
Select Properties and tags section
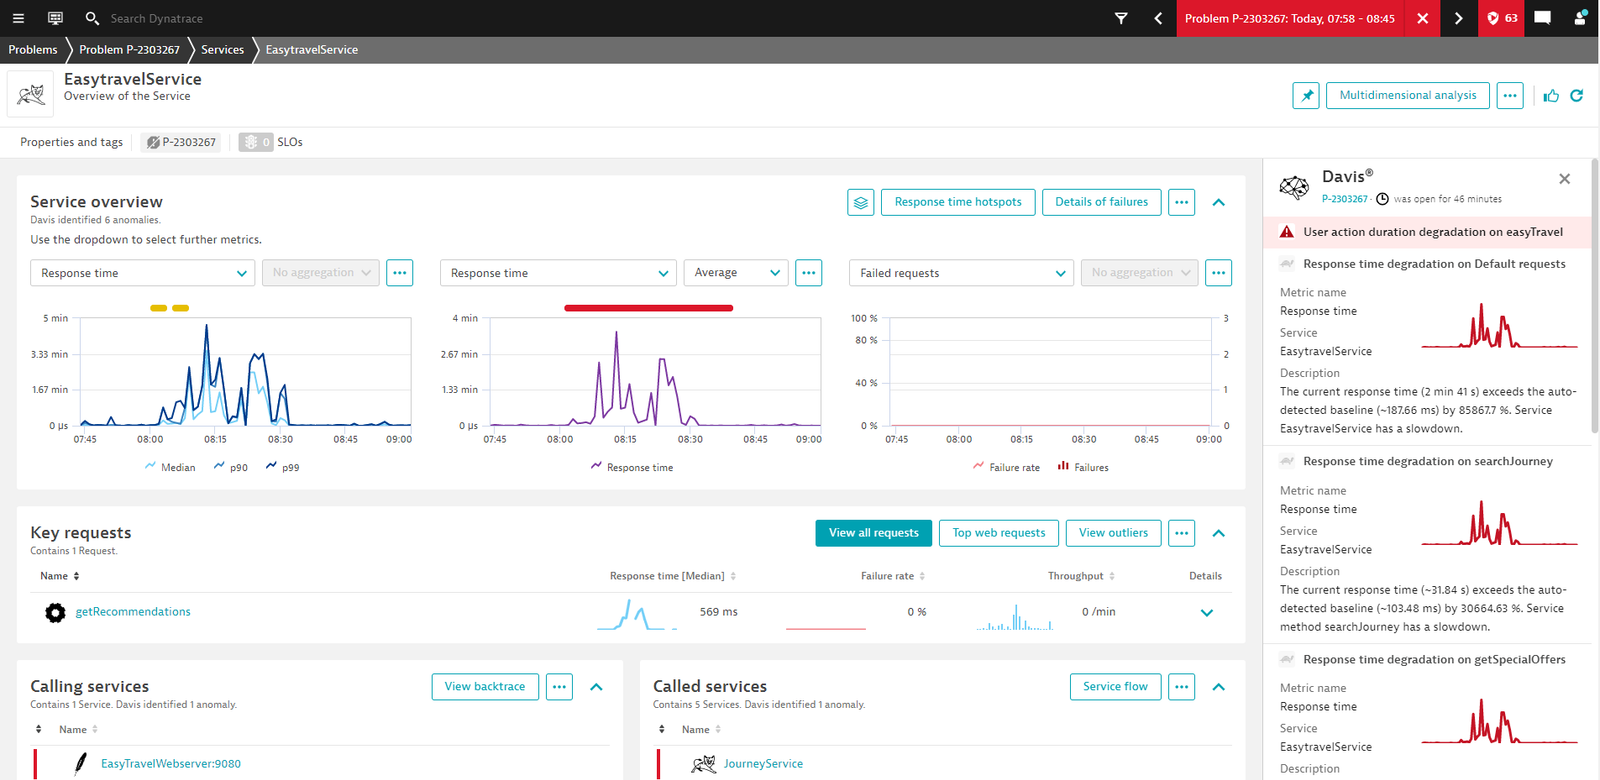72,142
